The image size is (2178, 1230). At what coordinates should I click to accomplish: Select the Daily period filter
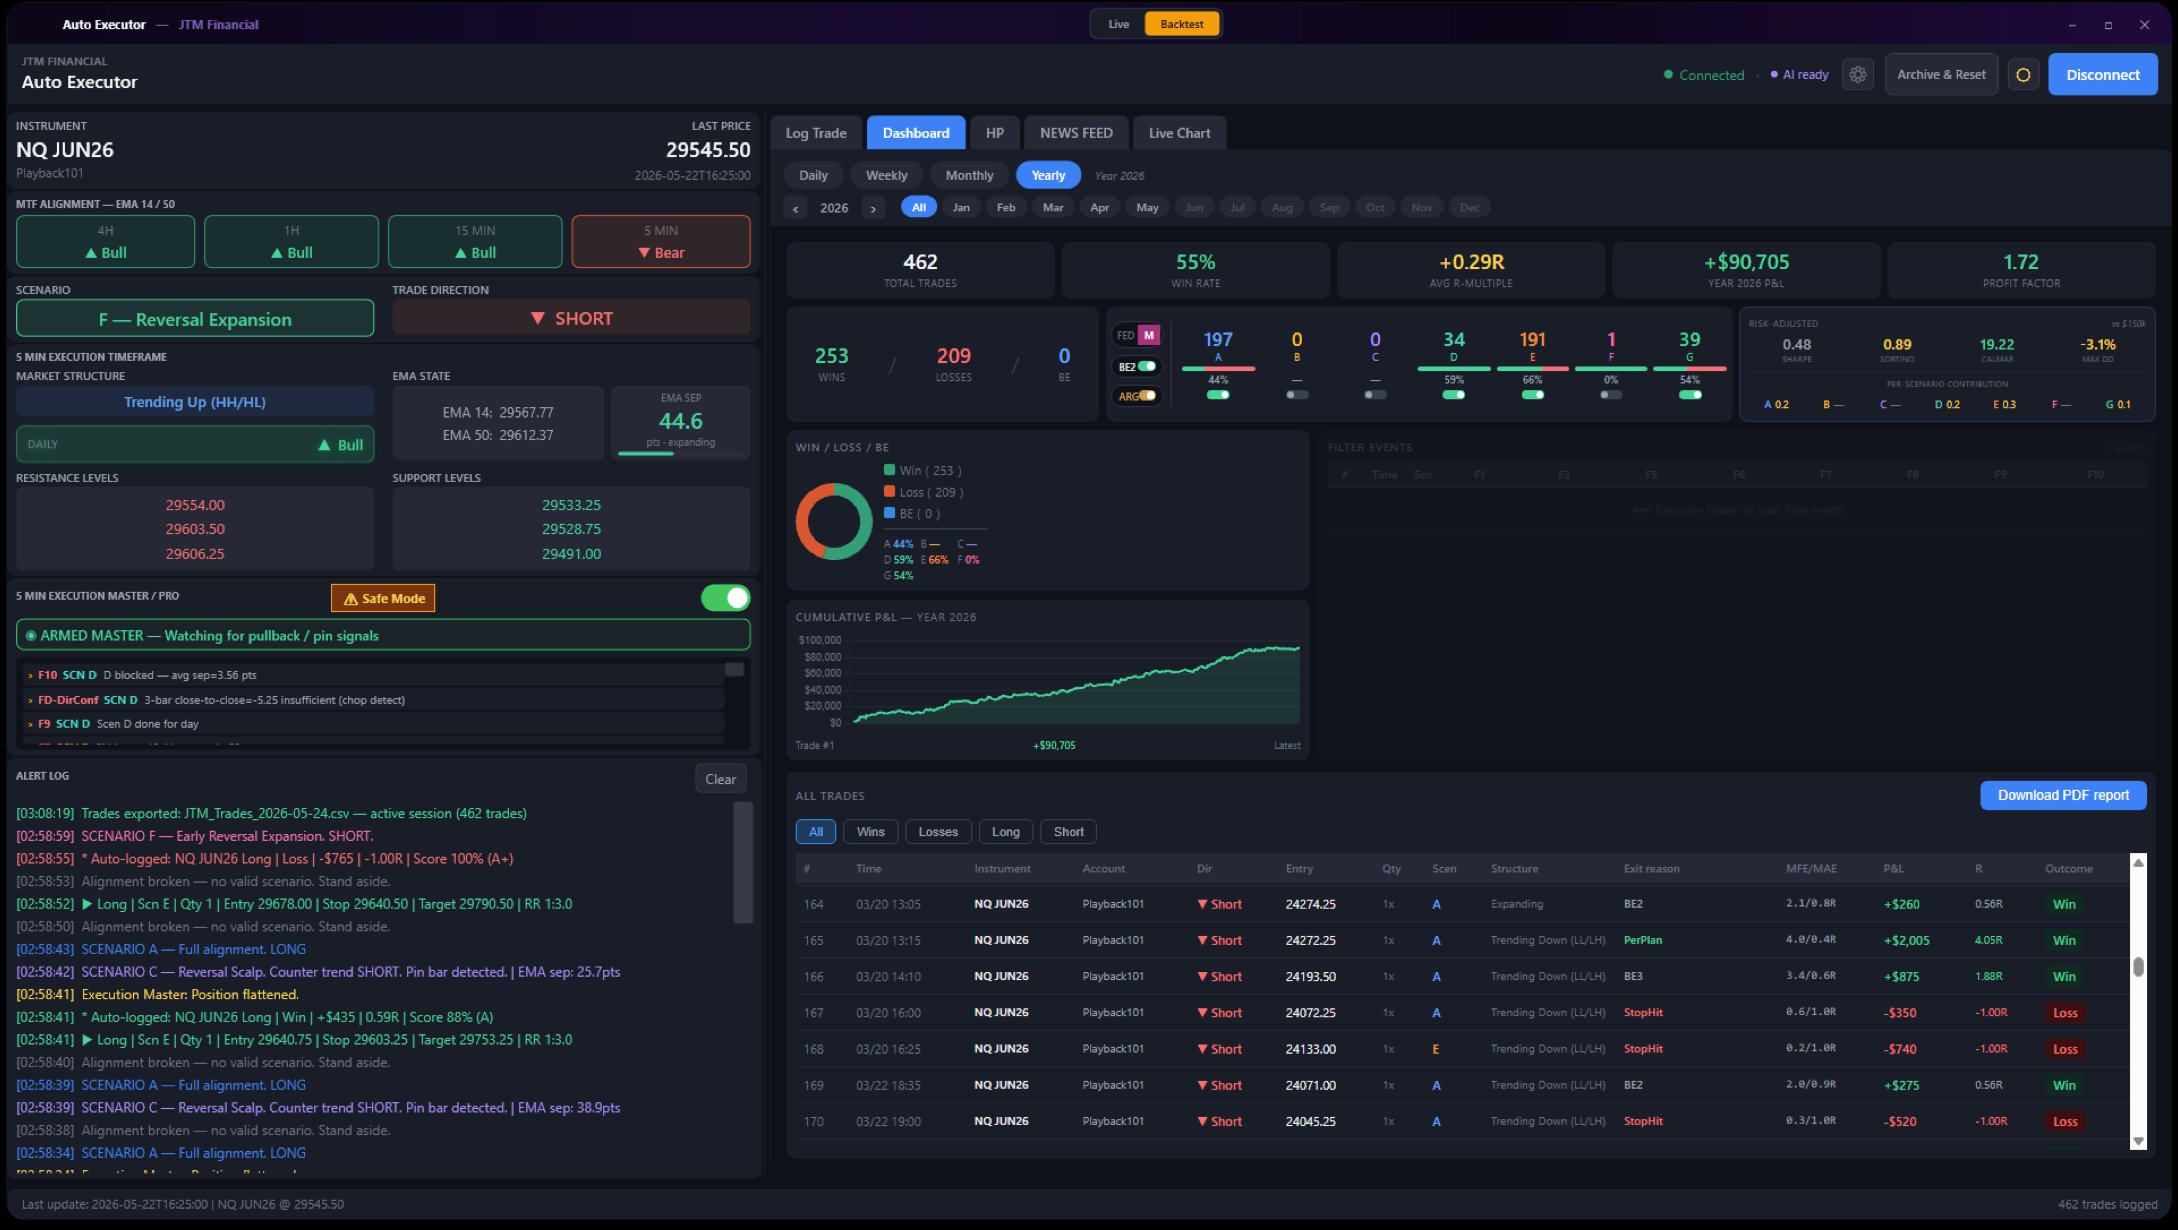[x=813, y=175]
